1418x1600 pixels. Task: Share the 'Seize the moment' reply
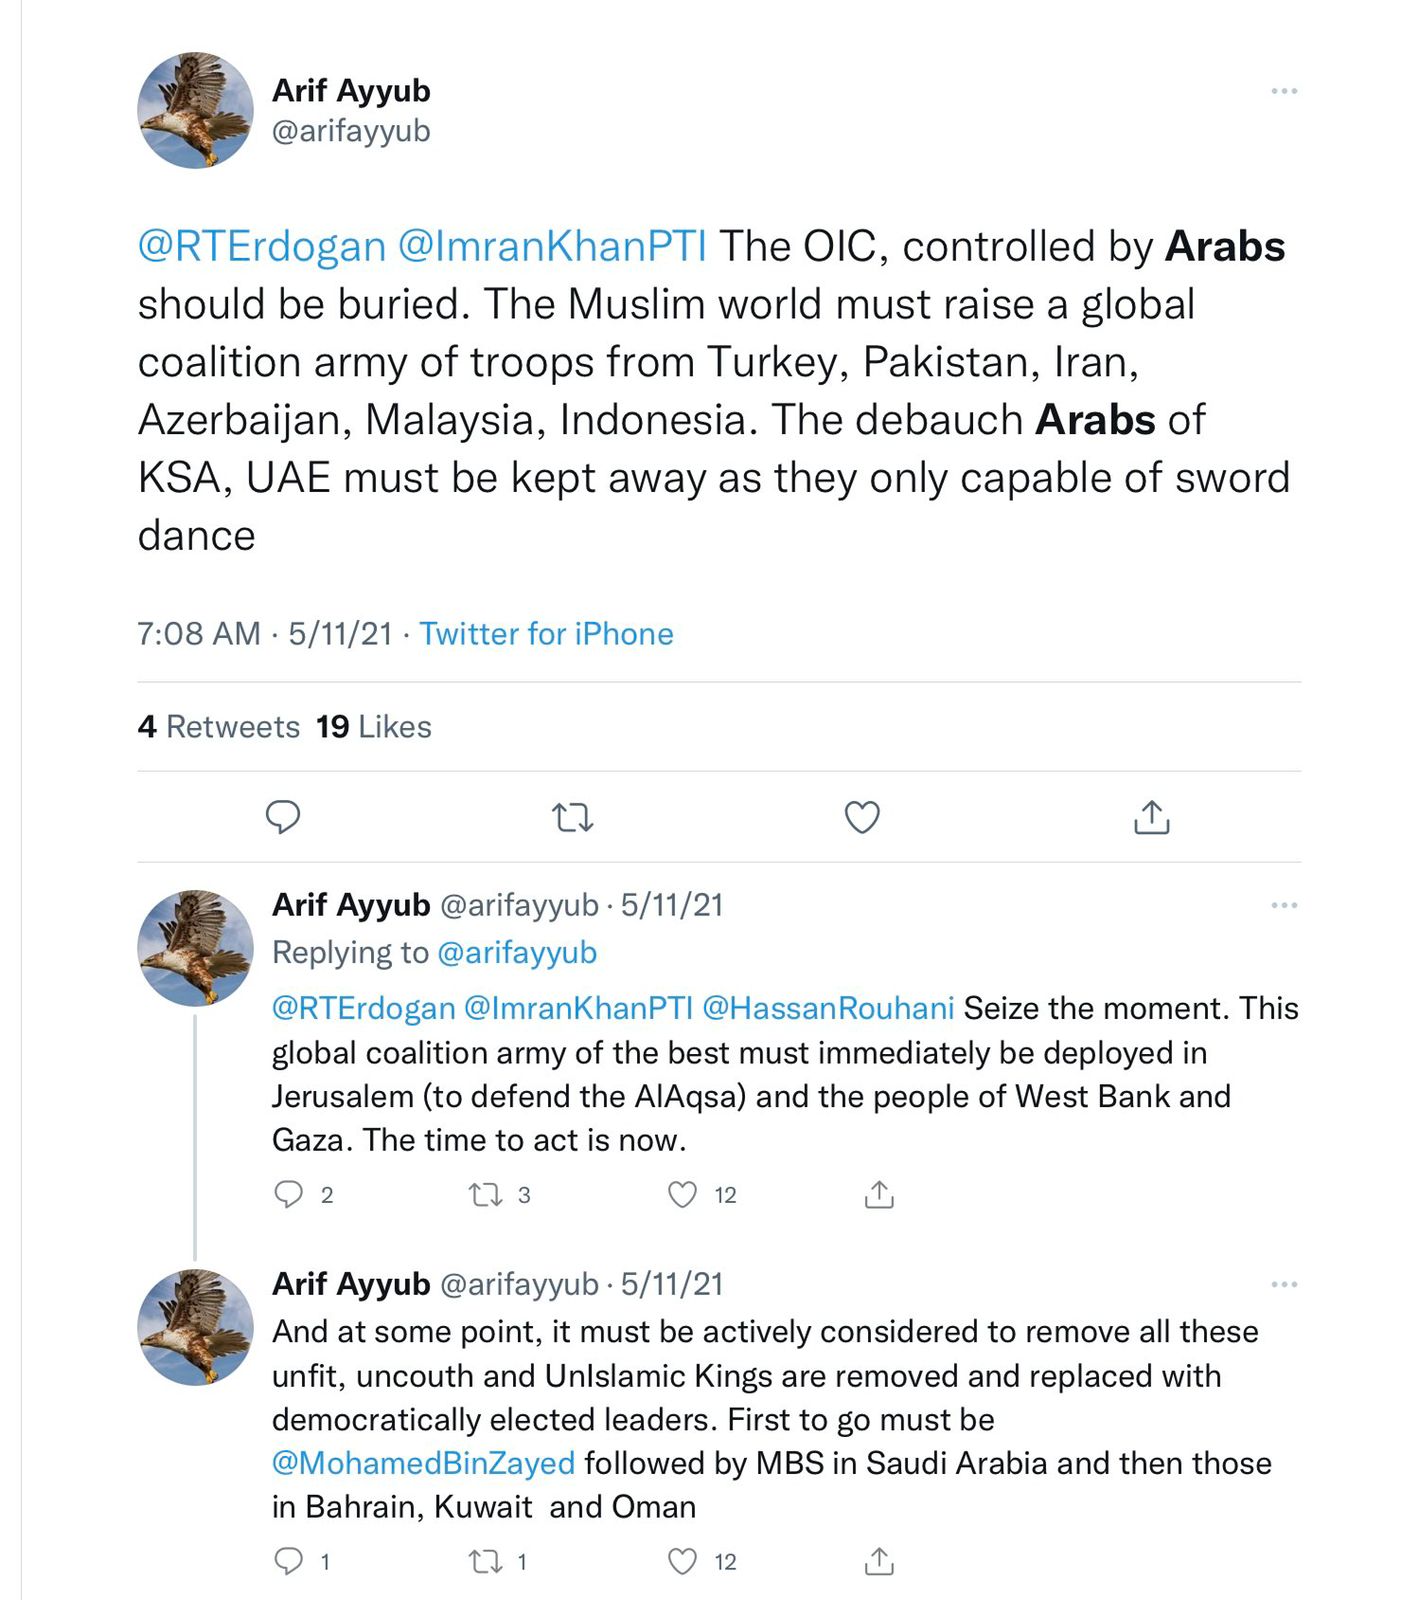coord(879,1194)
